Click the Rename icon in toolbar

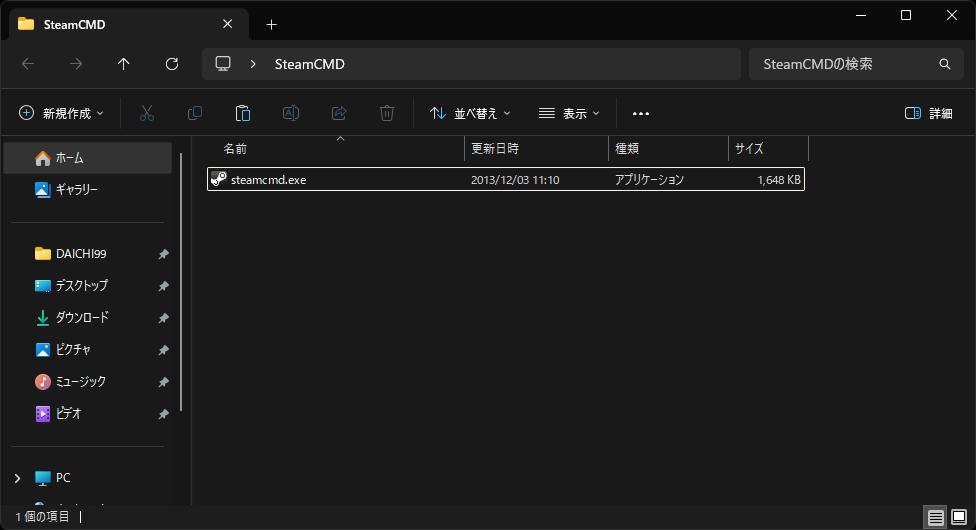pos(291,113)
